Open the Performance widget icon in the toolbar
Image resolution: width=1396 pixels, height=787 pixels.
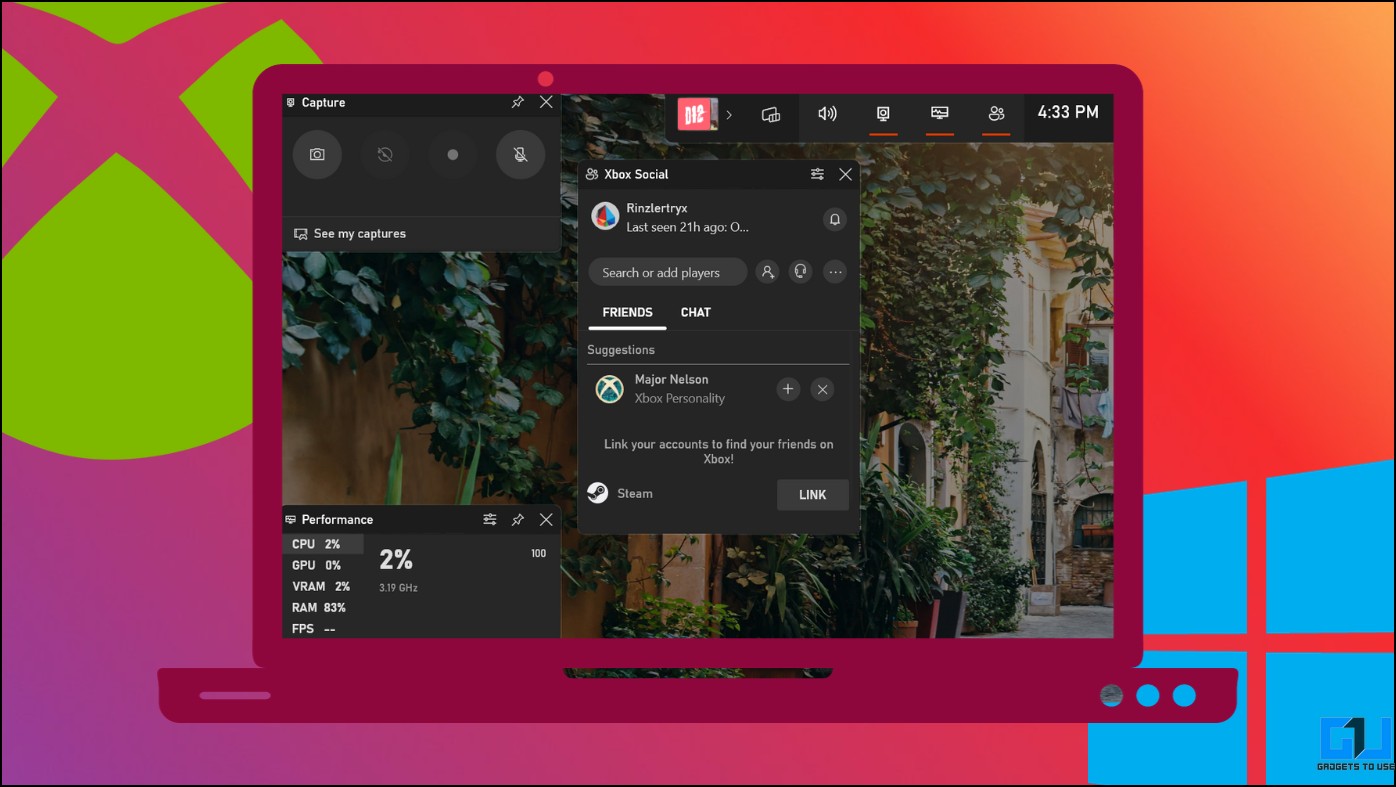(939, 113)
